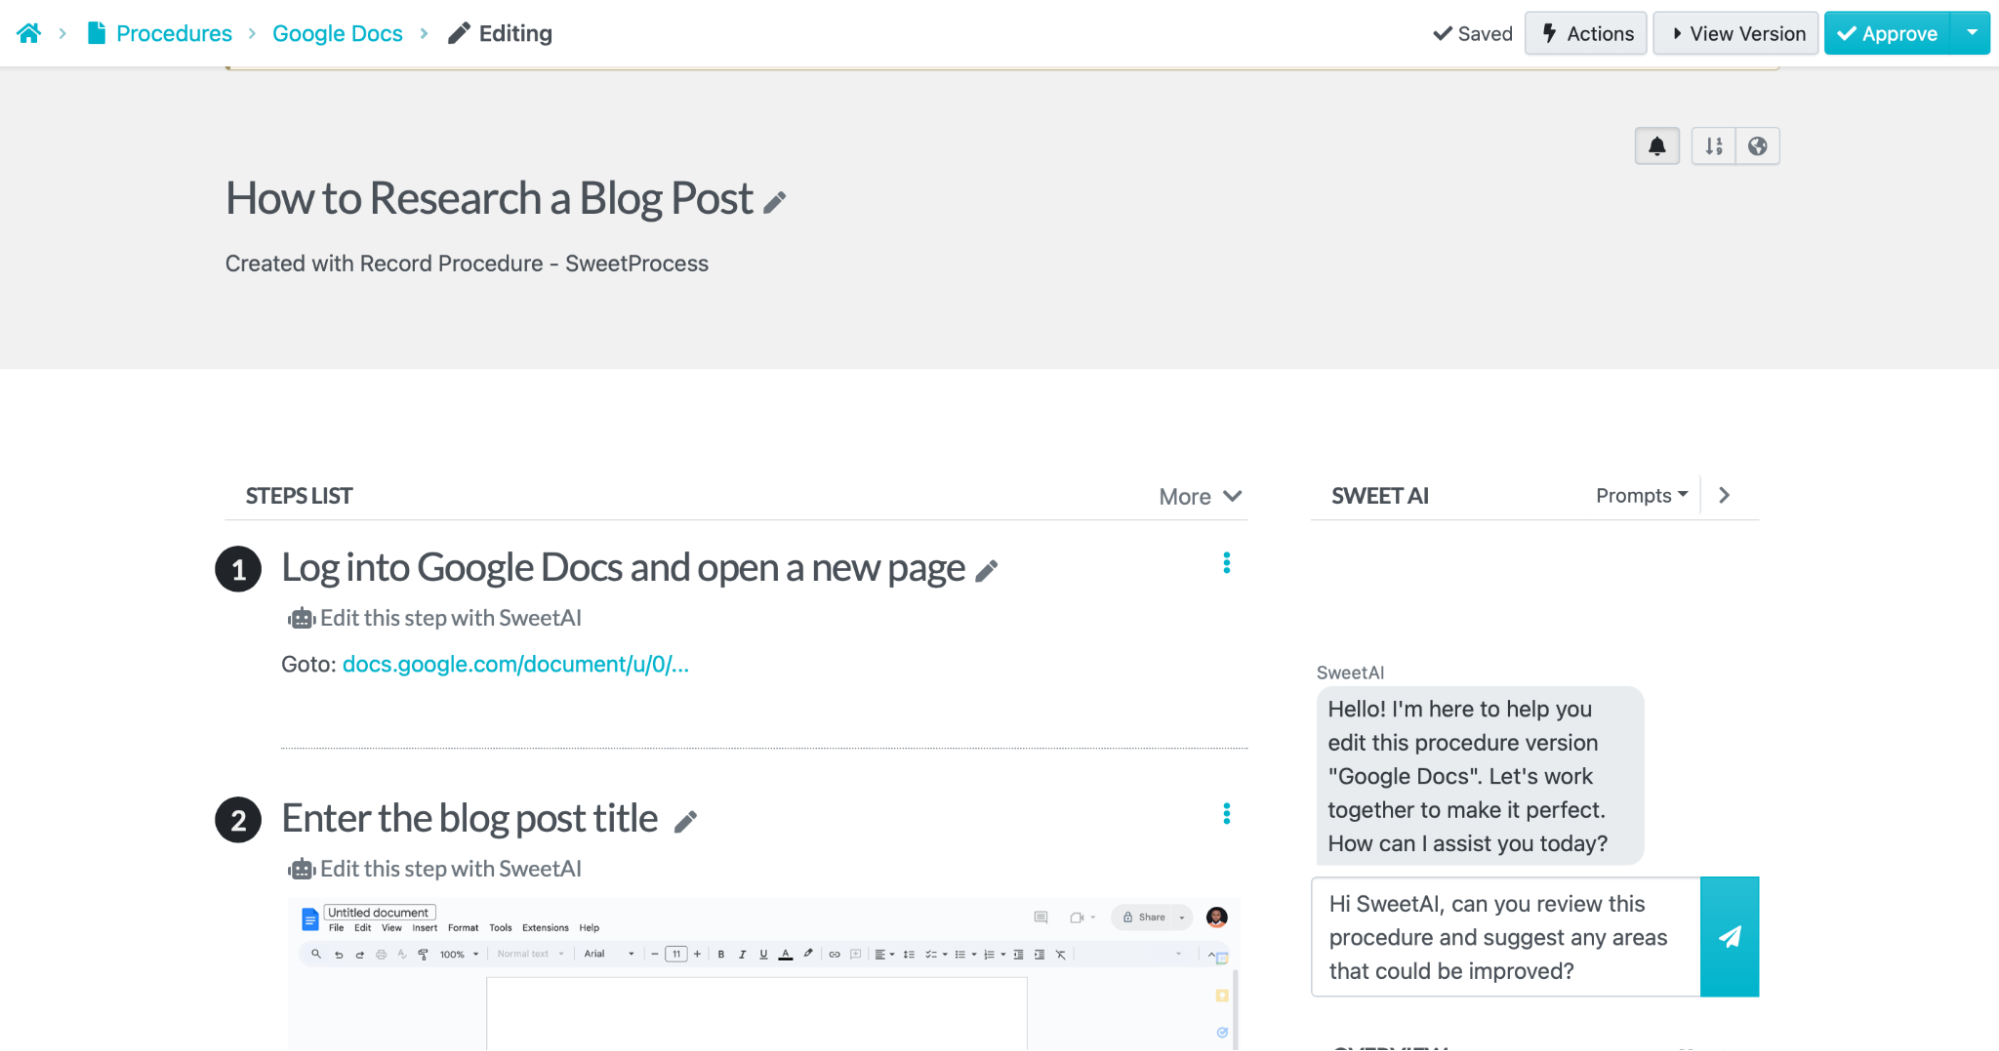The width and height of the screenshot is (1999, 1051).
Task: Click the notification bell icon
Action: (x=1657, y=146)
